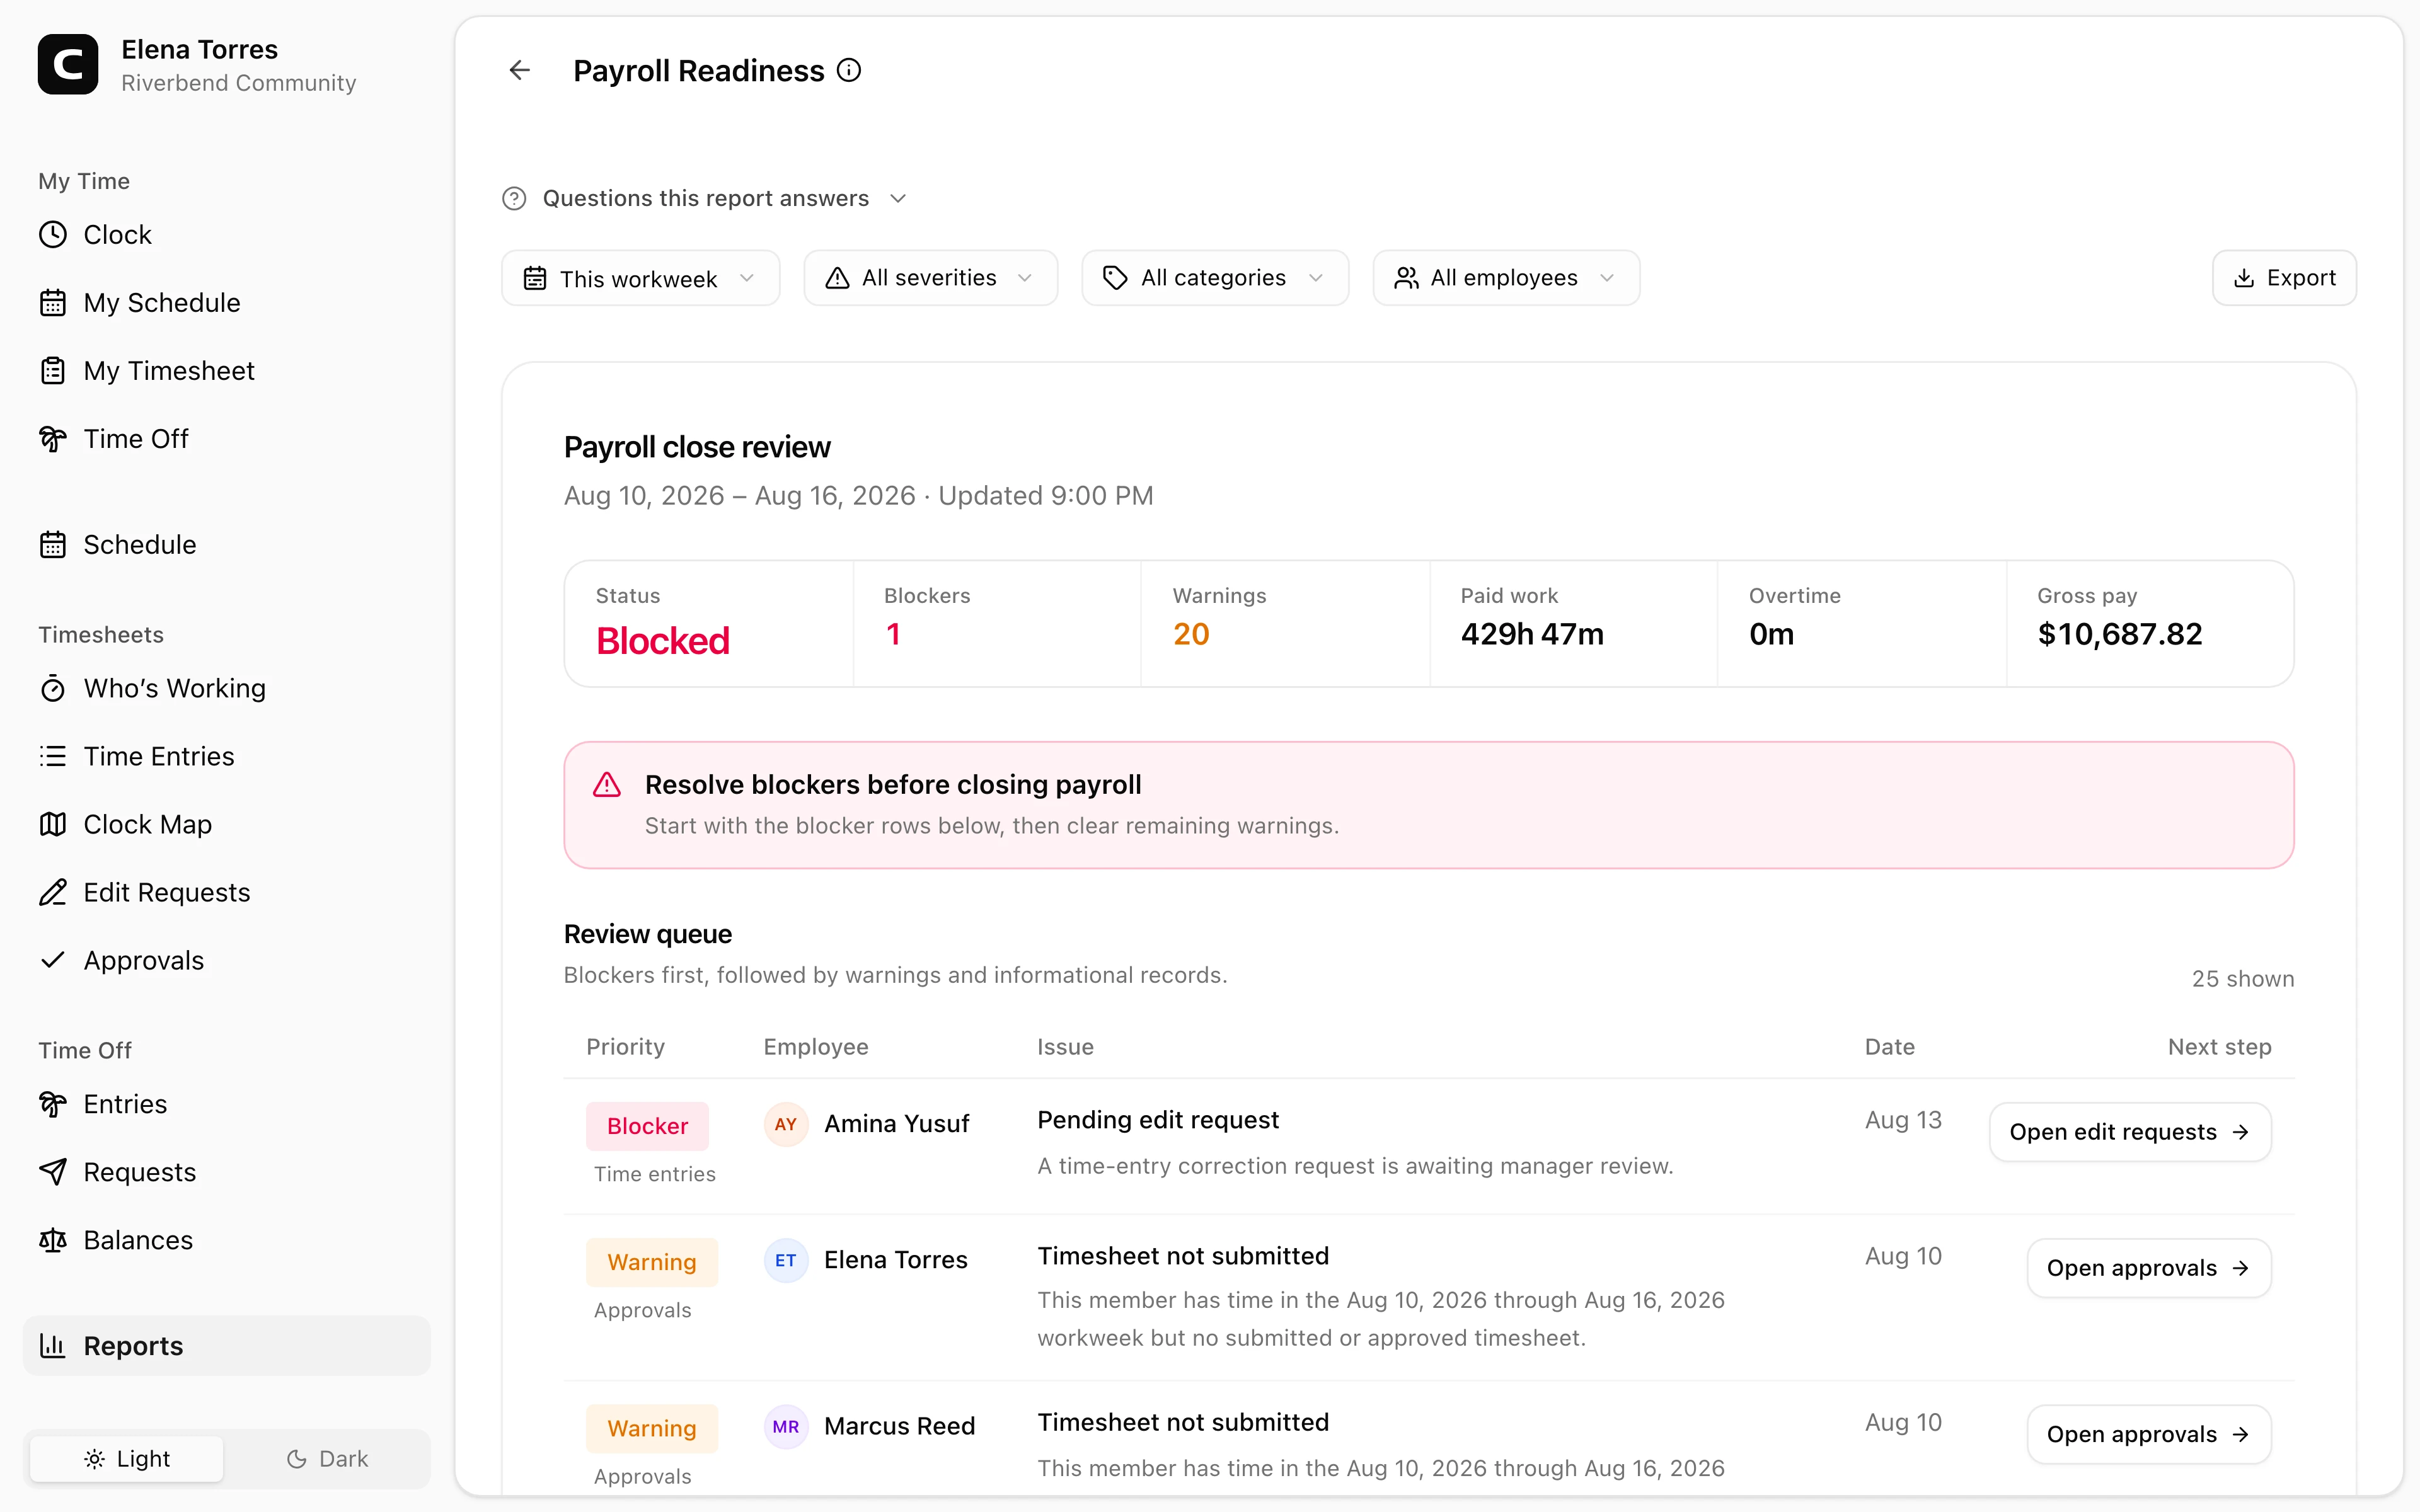
Task: Open My Schedule in the sidebar
Action: [226, 303]
